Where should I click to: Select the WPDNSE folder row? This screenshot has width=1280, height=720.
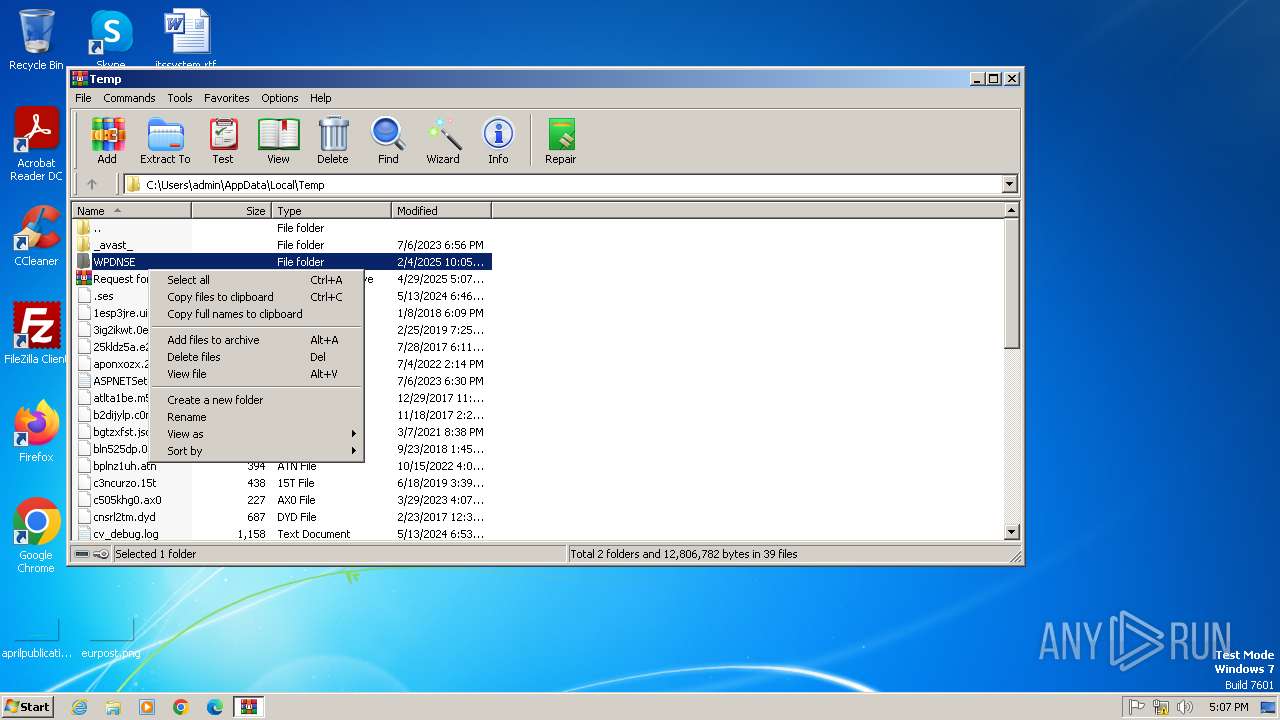pos(283,262)
